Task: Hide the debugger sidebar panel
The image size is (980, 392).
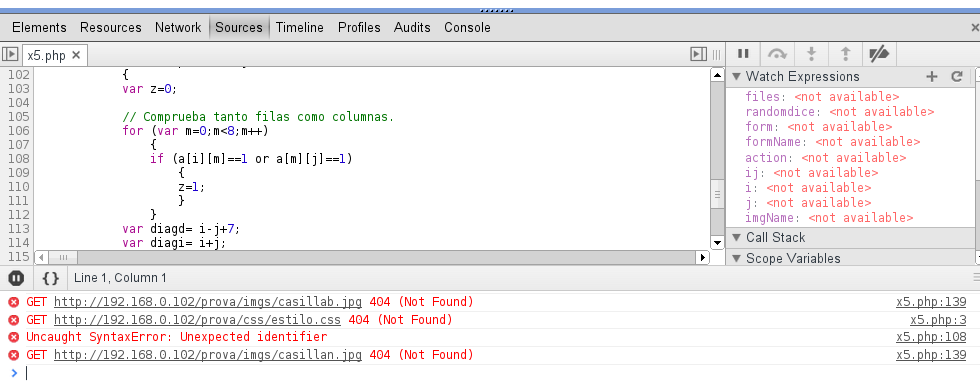Action: coord(698,55)
